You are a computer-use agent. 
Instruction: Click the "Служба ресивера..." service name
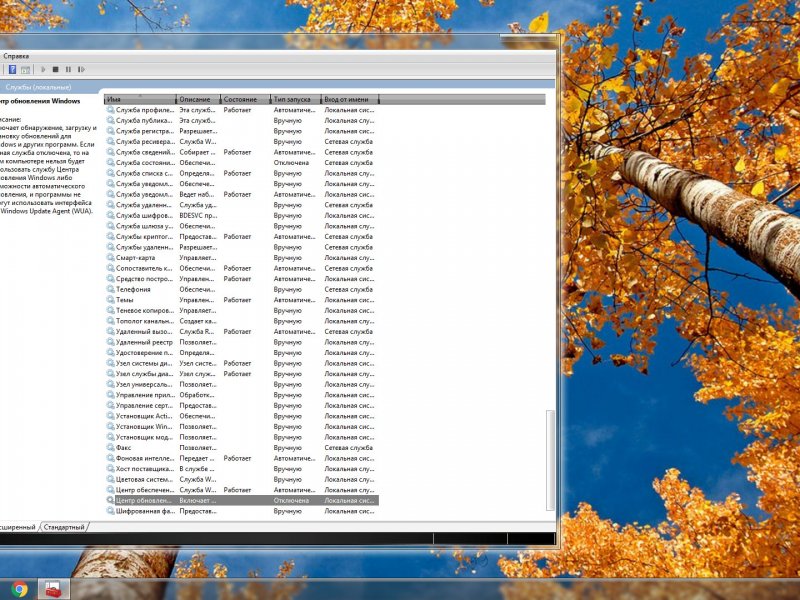point(144,141)
